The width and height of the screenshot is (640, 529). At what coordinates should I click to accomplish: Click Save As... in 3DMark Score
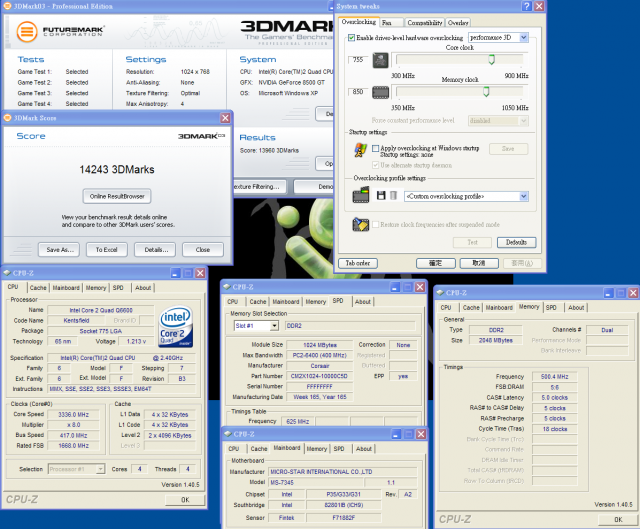point(59,249)
